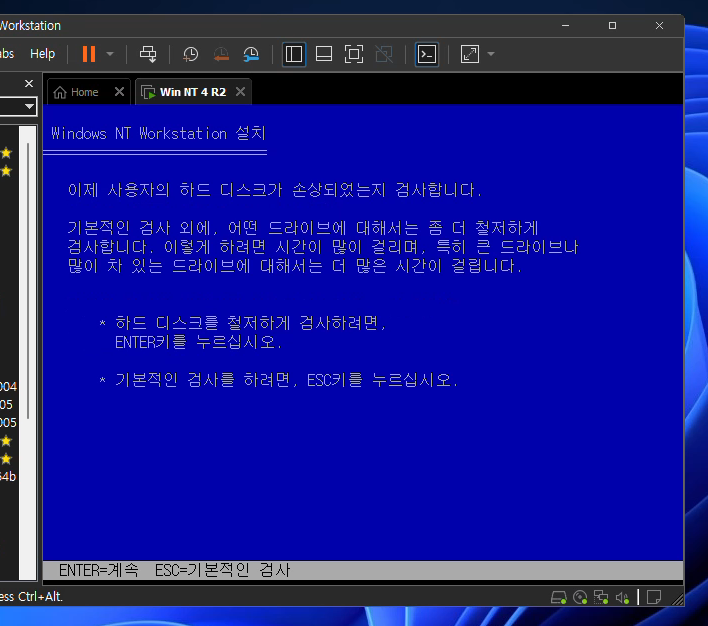Screen dimensions: 708x626
Task: Minimize the Workstation window
Action: coord(565,26)
